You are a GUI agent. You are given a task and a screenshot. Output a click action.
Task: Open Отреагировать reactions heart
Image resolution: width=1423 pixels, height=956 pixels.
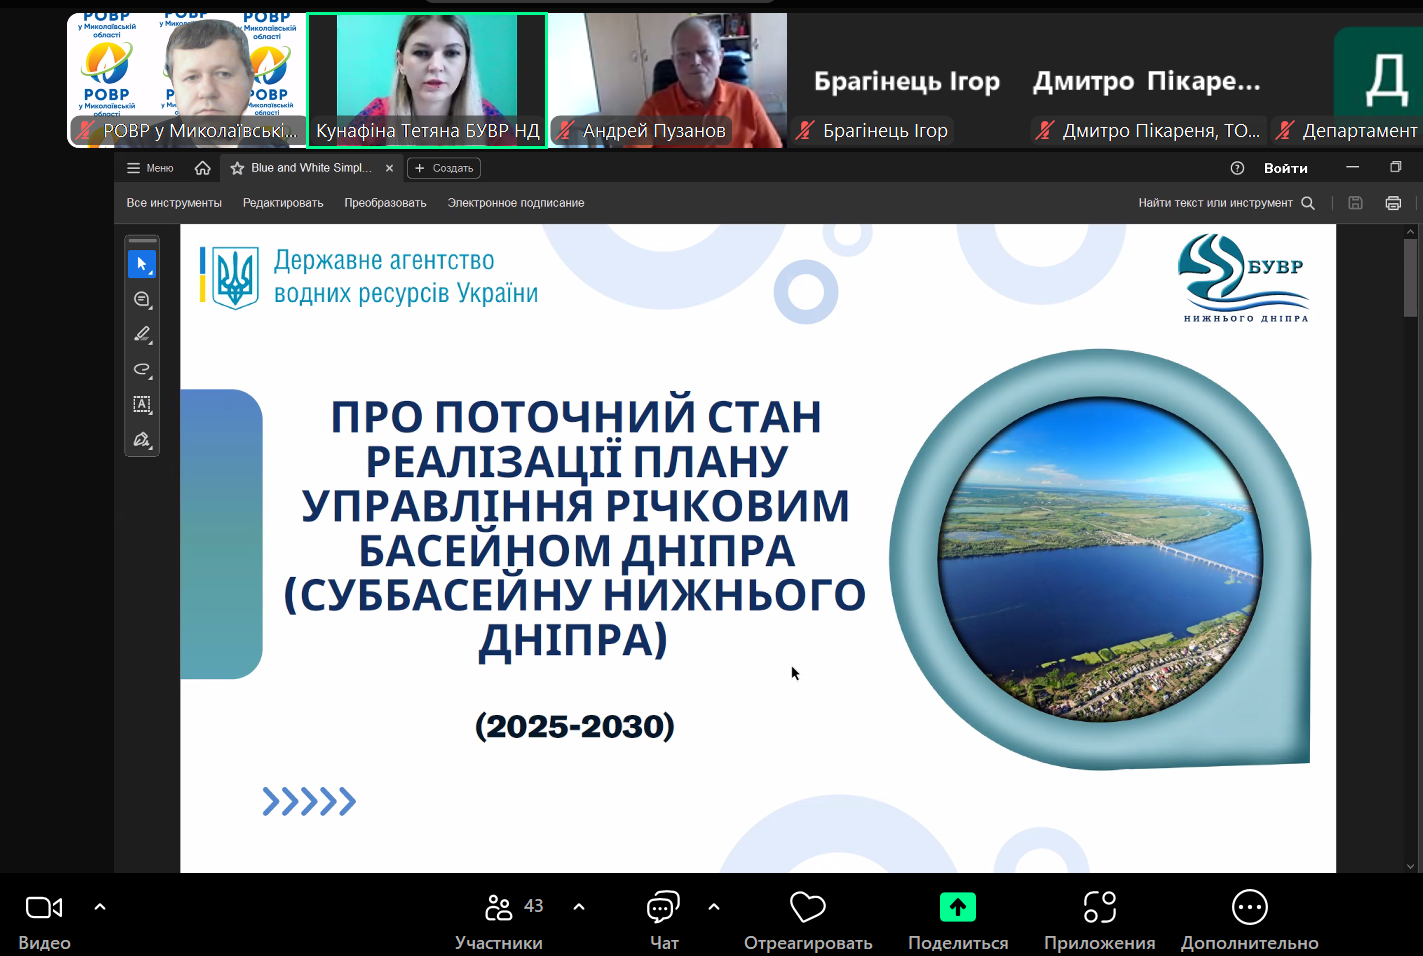(808, 922)
